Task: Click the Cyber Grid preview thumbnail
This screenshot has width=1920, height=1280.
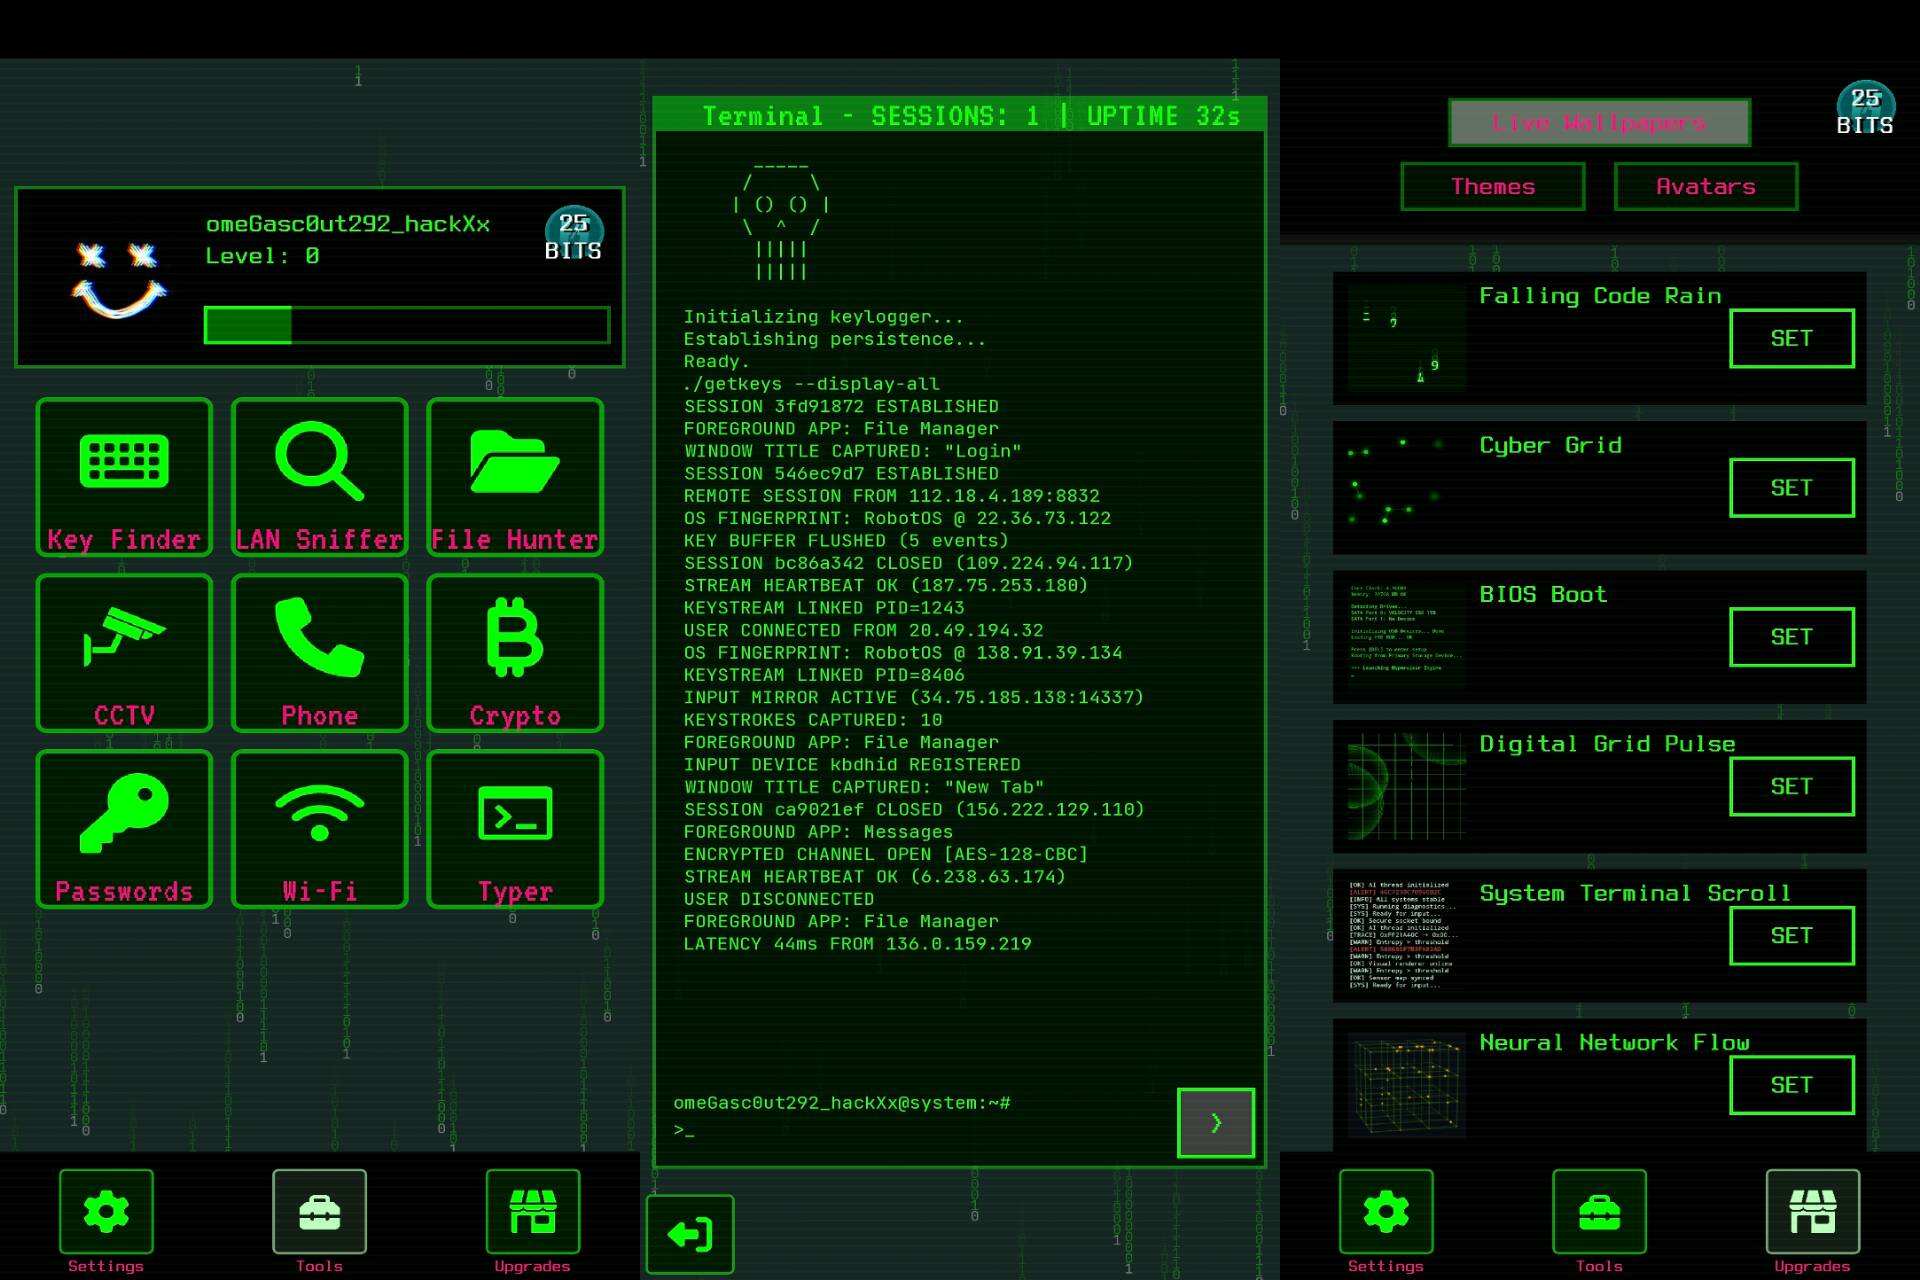Action: 1407,488
